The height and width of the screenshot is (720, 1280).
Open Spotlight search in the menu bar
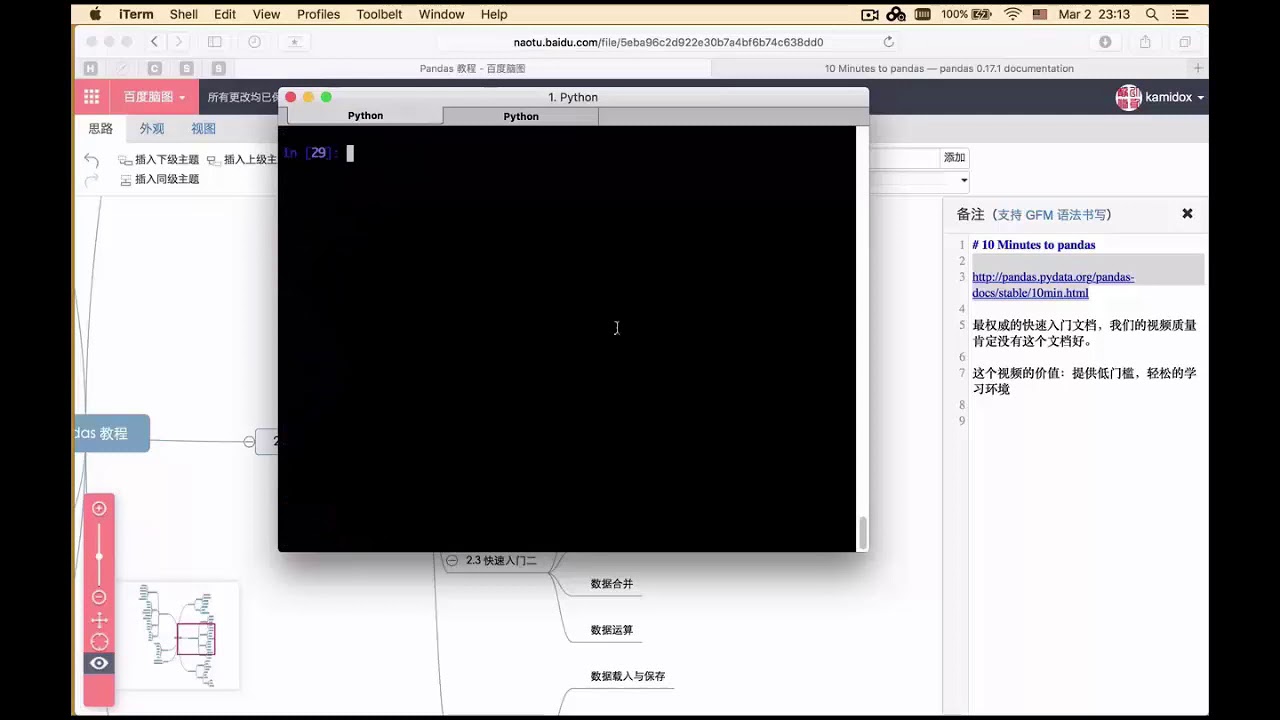point(1152,14)
